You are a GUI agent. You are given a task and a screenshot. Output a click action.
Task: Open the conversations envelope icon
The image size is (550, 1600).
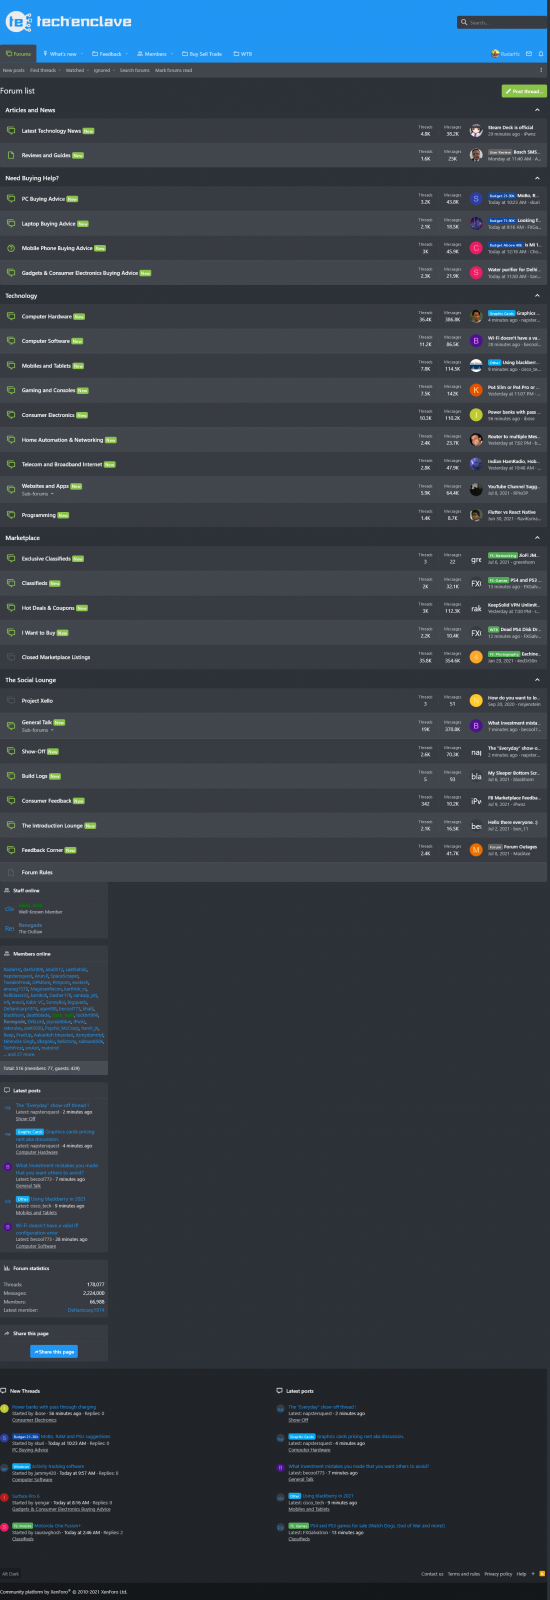pos(528,54)
